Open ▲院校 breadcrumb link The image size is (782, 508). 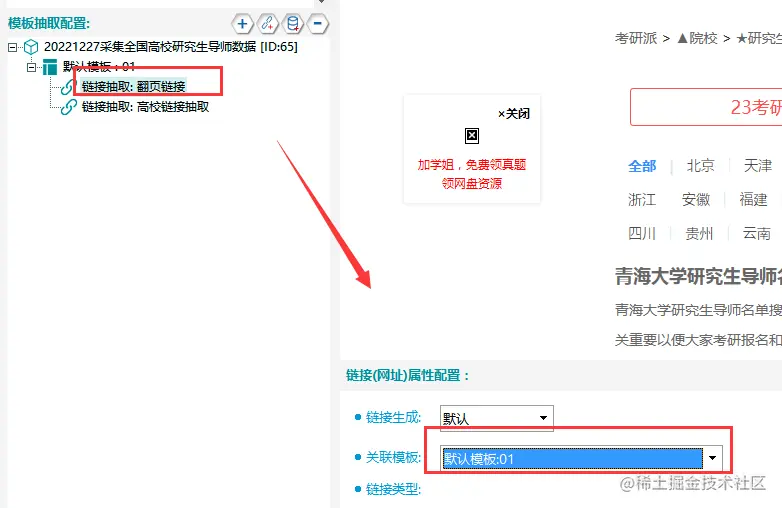coord(697,38)
